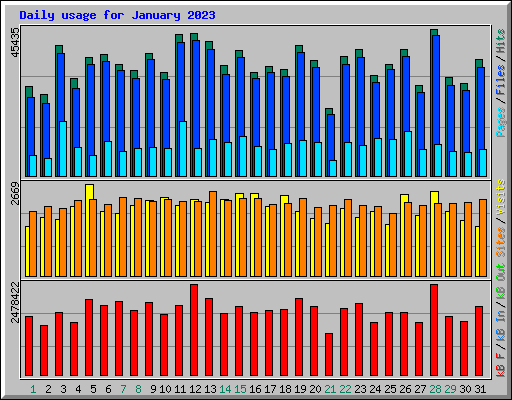Click the orange "Sites" legend label
The height and width of the screenshot is (400, 512).
[501, 242]
